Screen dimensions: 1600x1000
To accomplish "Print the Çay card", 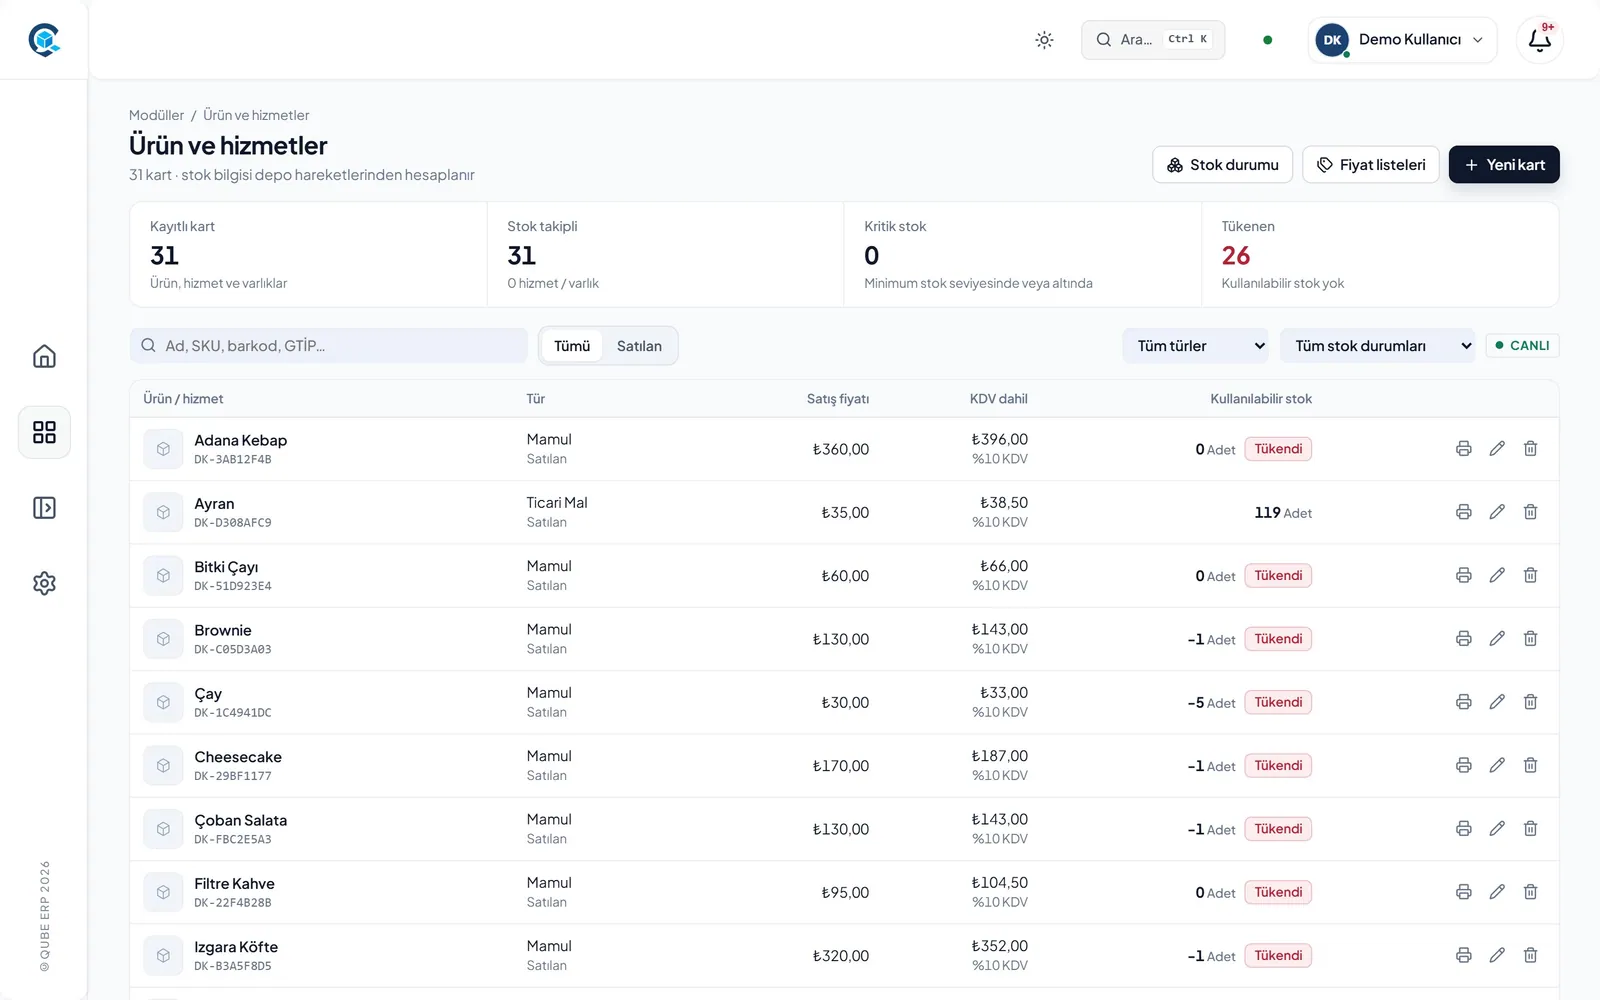I will pos(1463,702).
